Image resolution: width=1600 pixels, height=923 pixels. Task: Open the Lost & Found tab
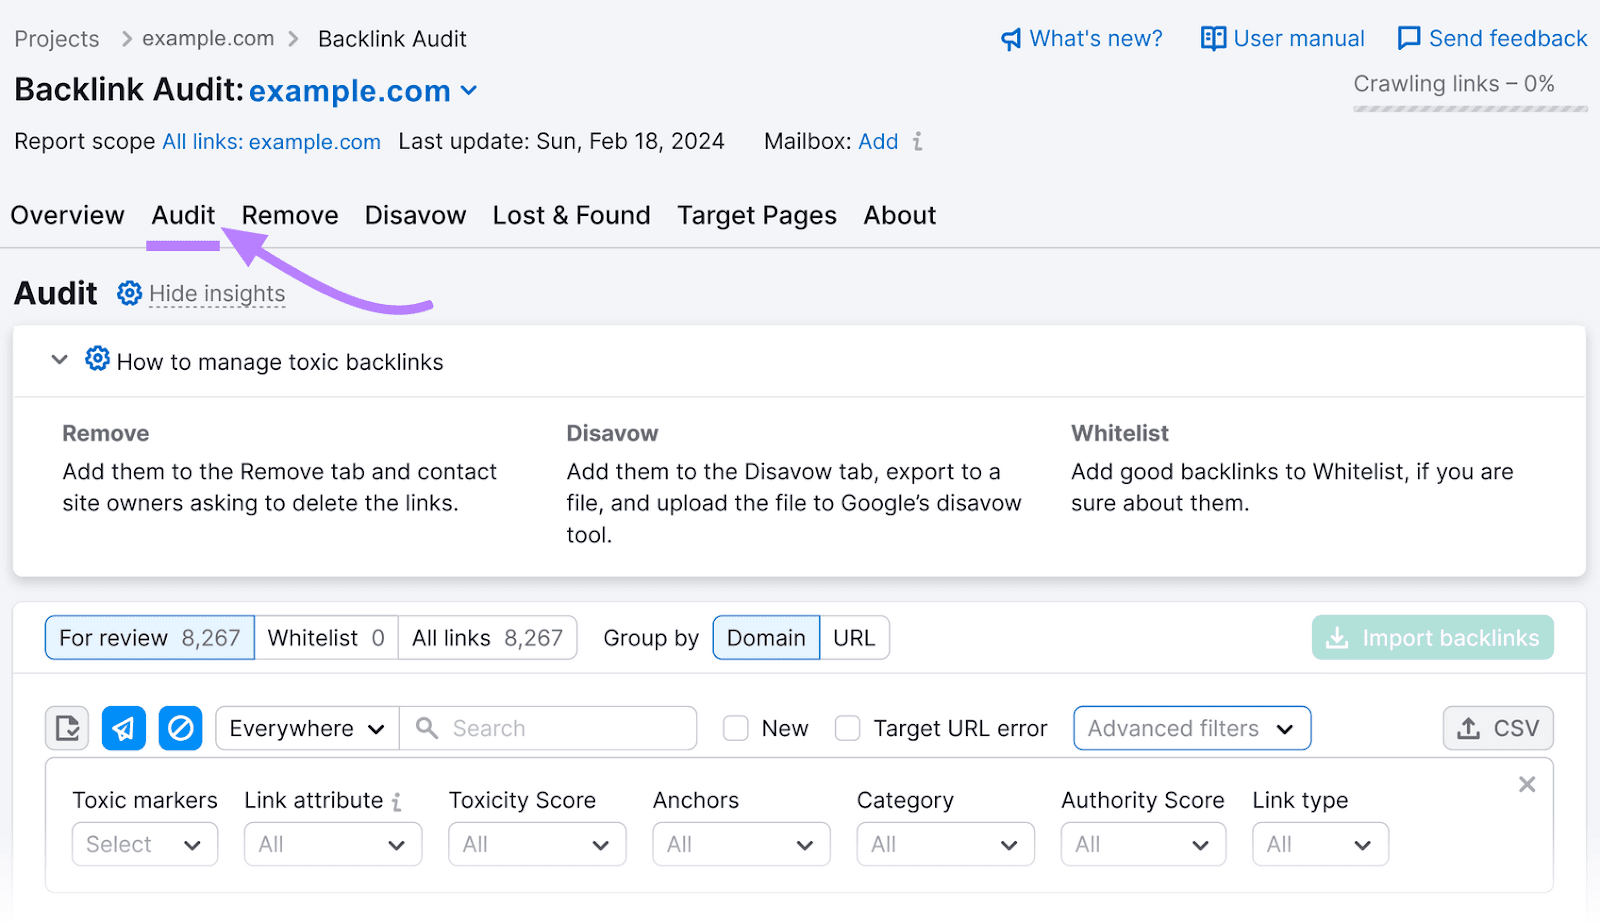click(x=571, y=215)
